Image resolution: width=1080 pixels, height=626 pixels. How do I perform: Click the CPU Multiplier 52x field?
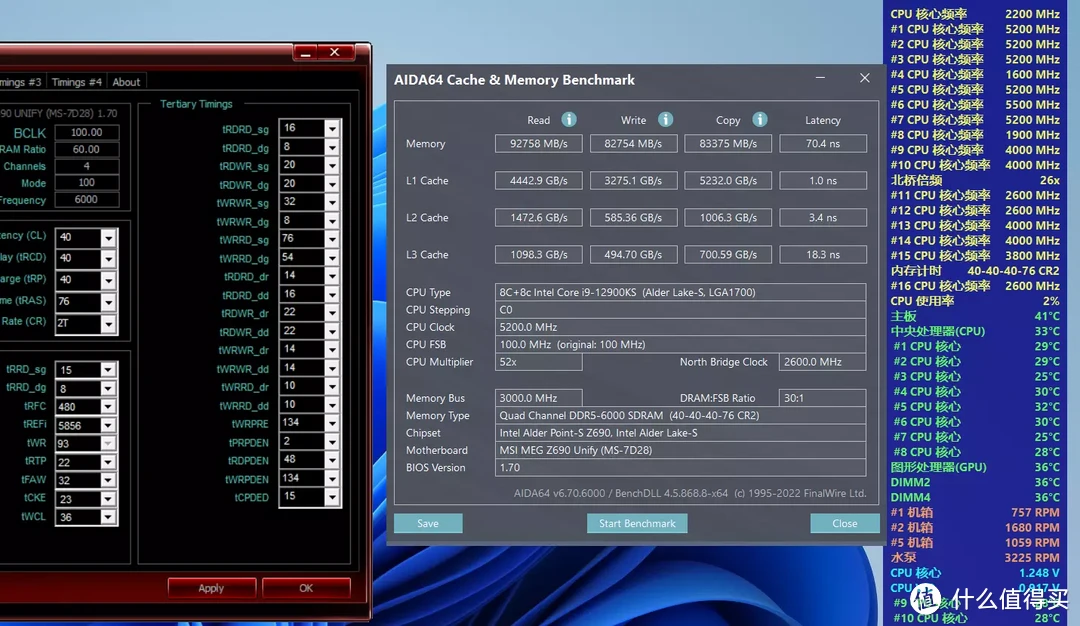539,362
